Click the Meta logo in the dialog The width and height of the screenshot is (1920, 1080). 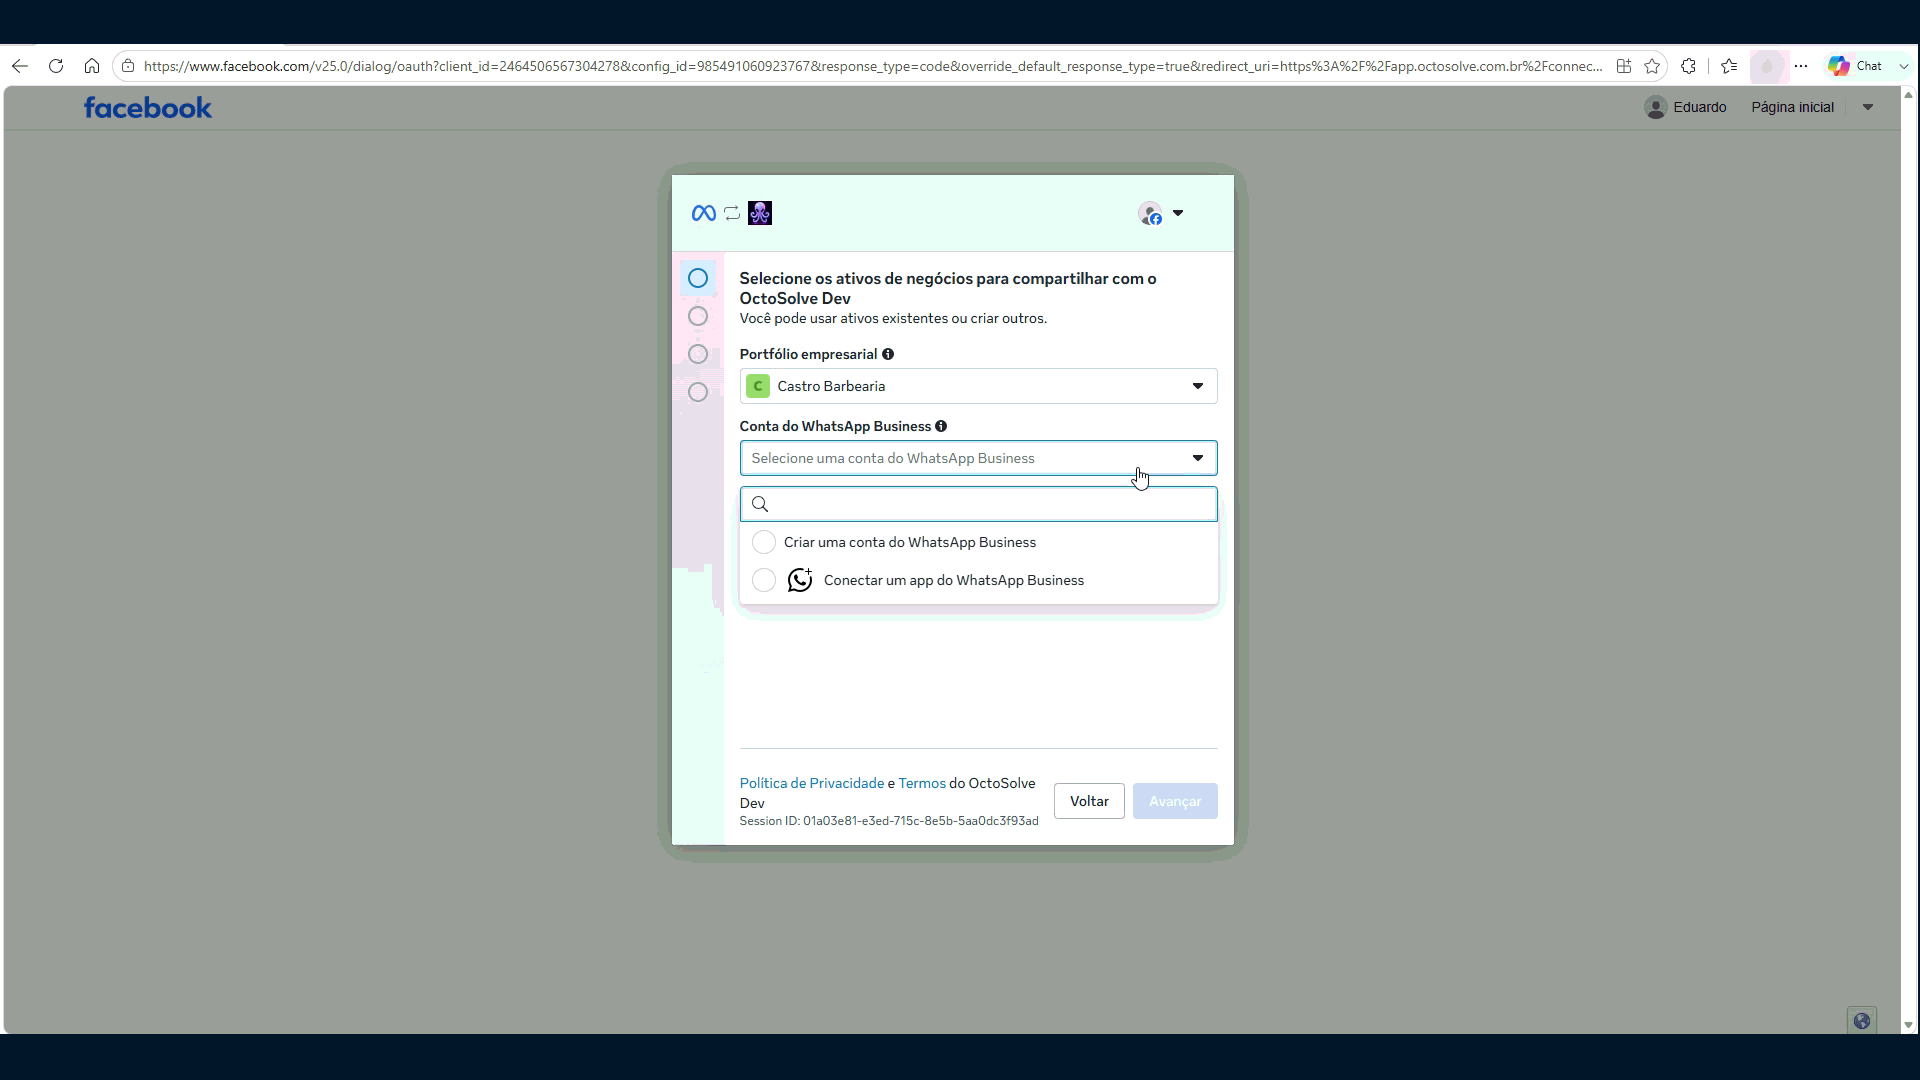704,213
